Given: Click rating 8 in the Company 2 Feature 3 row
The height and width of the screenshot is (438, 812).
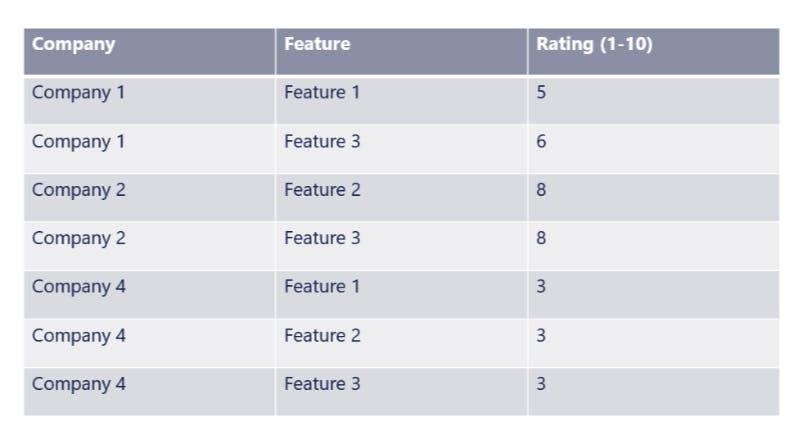Looking at the screenshot, I should 541,238.
